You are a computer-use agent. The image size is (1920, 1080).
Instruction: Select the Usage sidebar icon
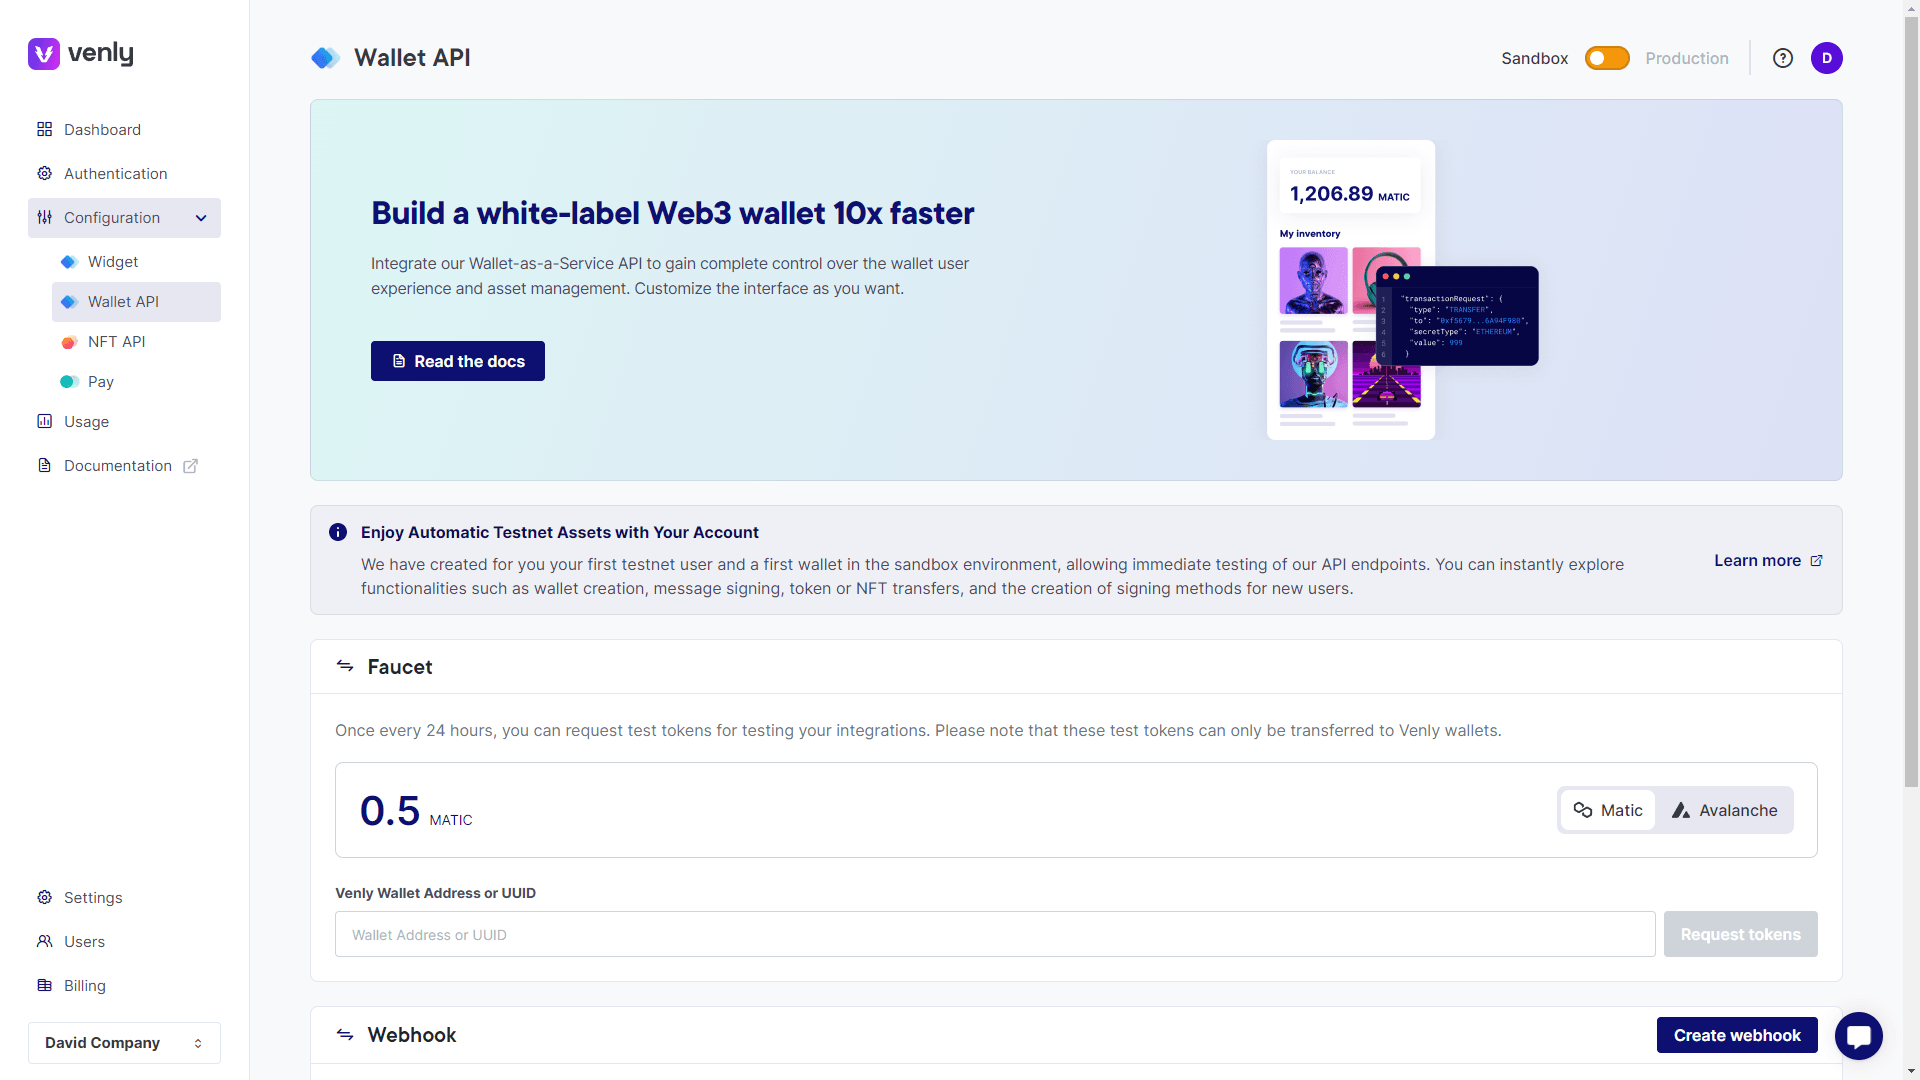point(45,421)
